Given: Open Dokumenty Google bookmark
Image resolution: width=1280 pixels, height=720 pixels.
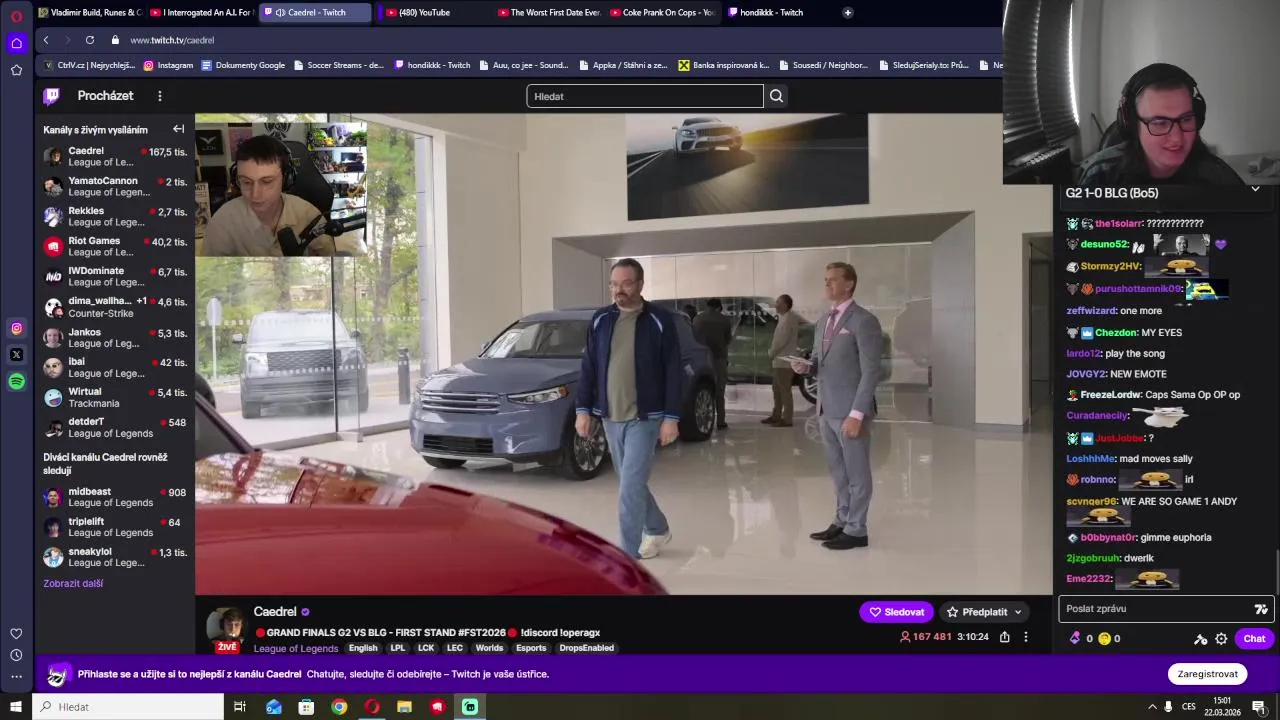Looking at the screenshot, I should coord(243,65).
